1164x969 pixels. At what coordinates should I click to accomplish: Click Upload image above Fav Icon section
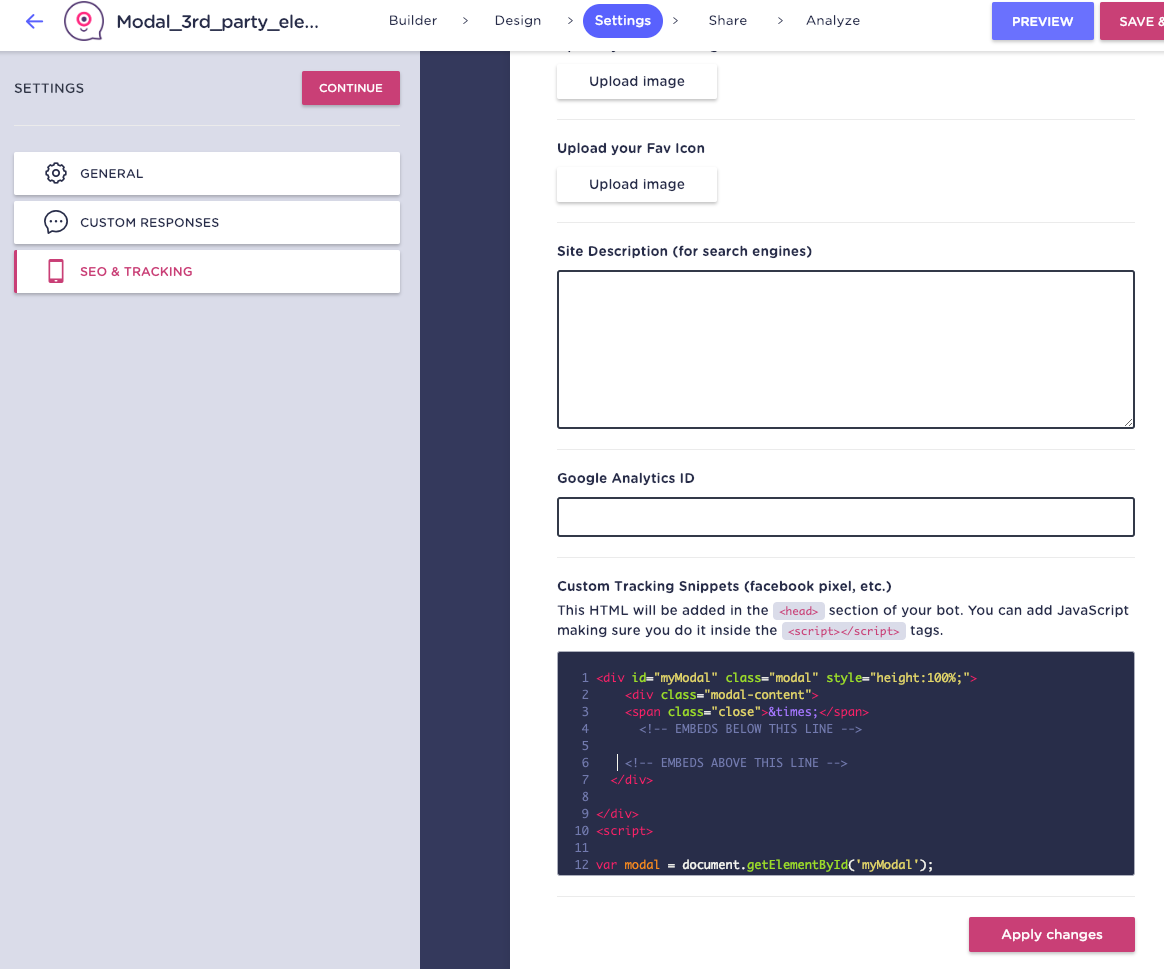click(x=637, y=81)
